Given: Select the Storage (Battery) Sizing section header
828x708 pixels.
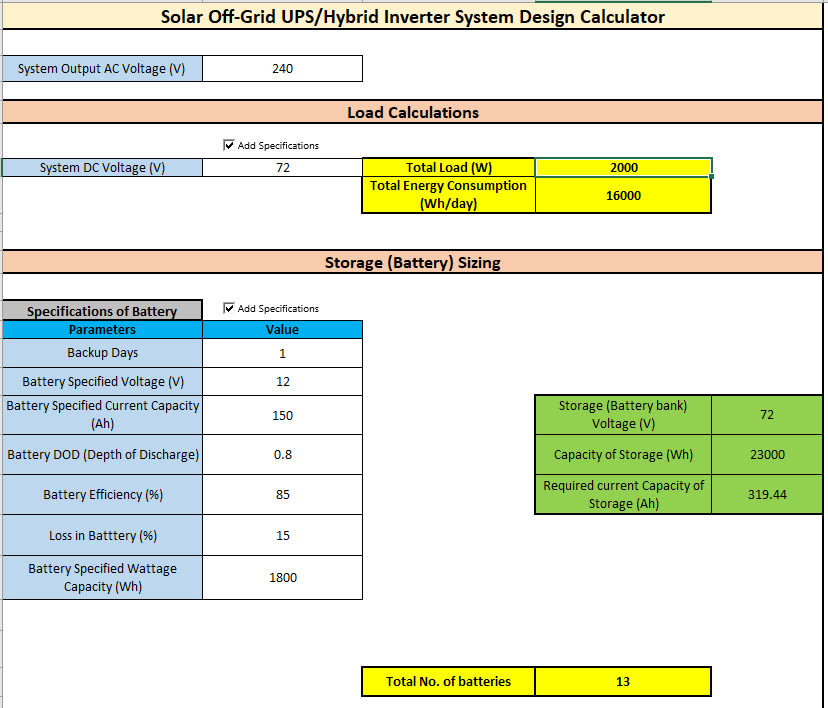Looking at the screenshot, I should pos(412,263).
